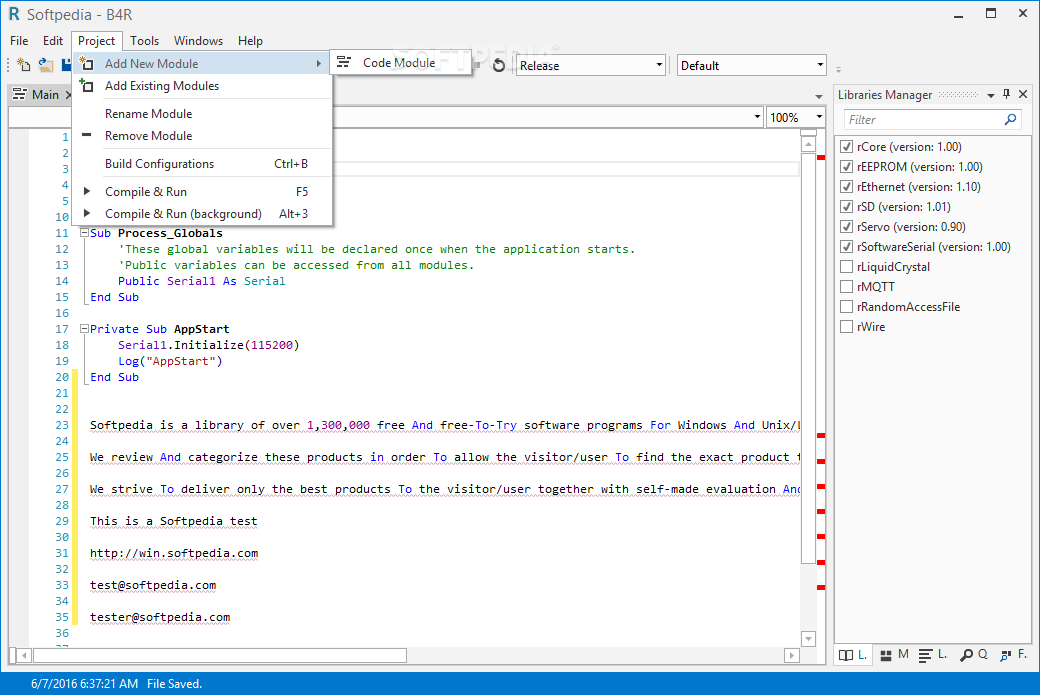Open the File menu
The height and width of the screenshot is (695, 1040).
point(19,40)
